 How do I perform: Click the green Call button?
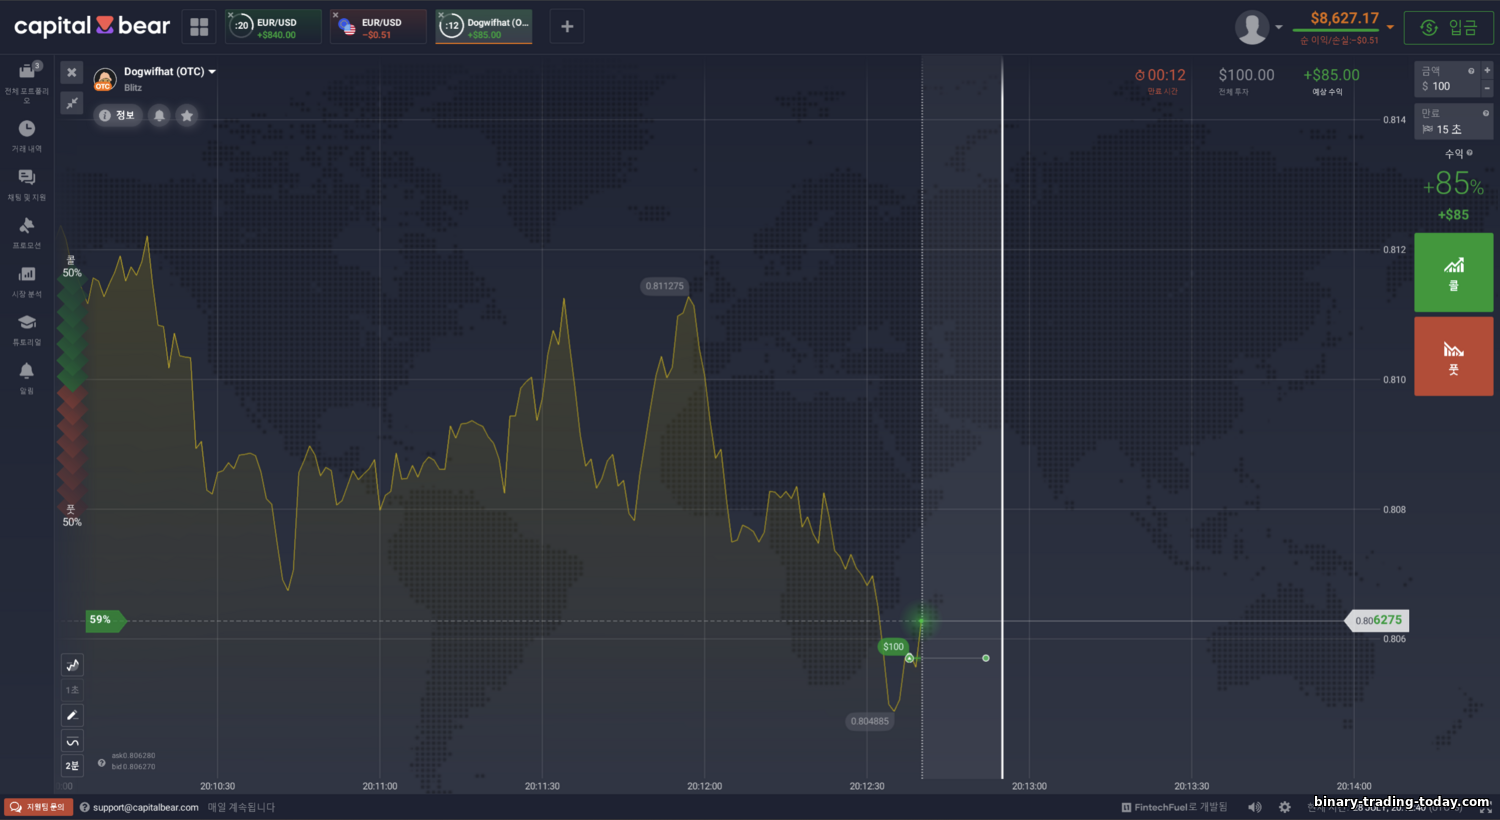point(1453,272)
